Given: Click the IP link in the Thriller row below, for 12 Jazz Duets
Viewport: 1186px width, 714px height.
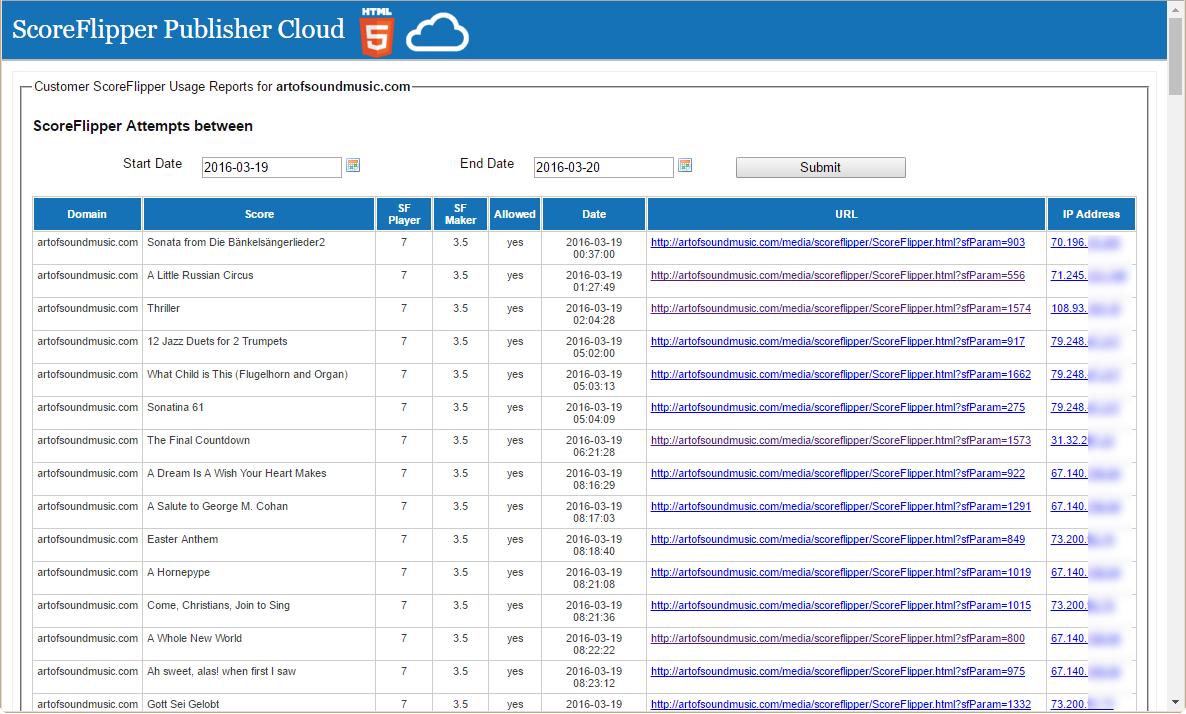Looking at the screenshot, I should click(1084, 342).
